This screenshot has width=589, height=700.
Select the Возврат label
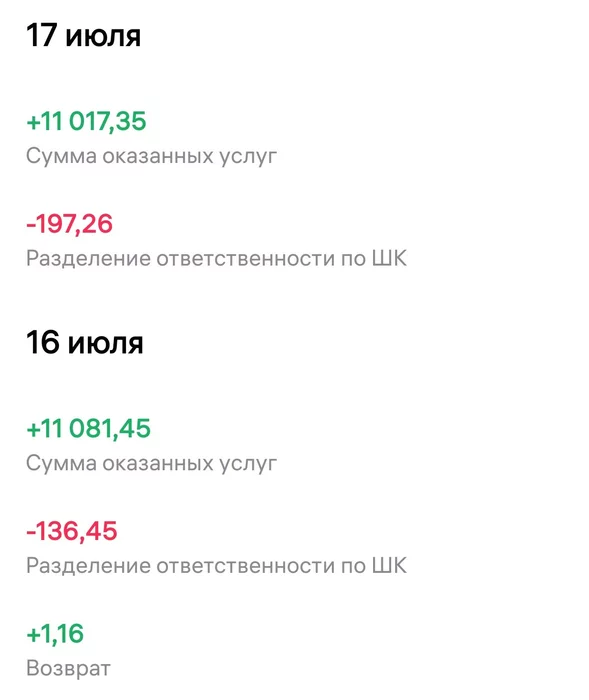tap(68, 668)
